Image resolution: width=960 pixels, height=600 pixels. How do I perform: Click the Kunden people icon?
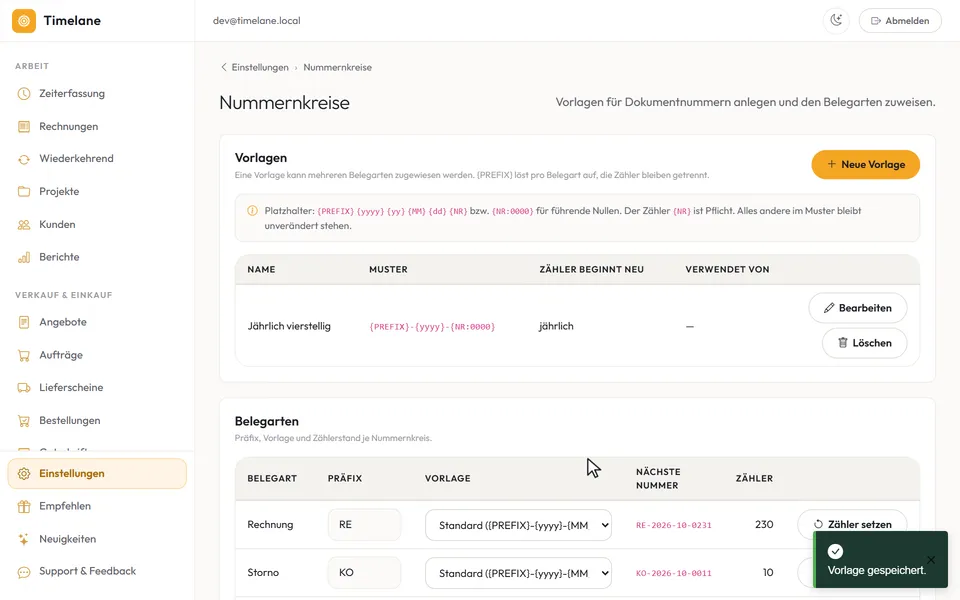(x=24, y=225)
